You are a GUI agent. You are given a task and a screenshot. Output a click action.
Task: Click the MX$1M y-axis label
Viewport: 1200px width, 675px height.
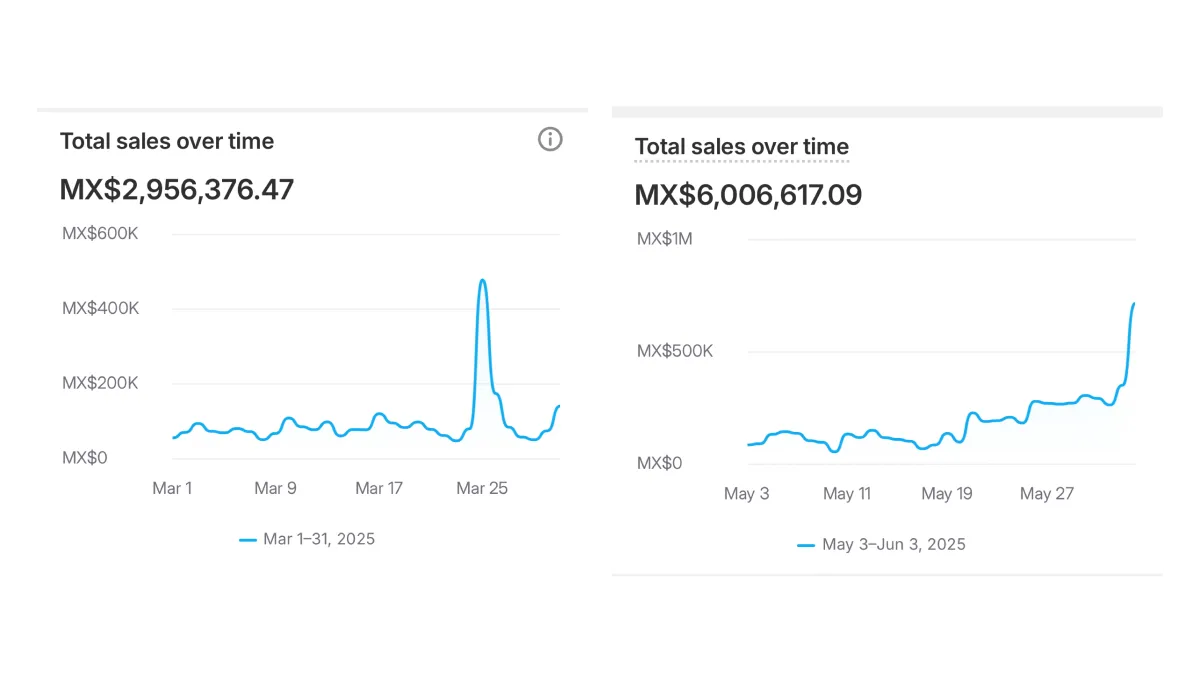pos(665,239)
